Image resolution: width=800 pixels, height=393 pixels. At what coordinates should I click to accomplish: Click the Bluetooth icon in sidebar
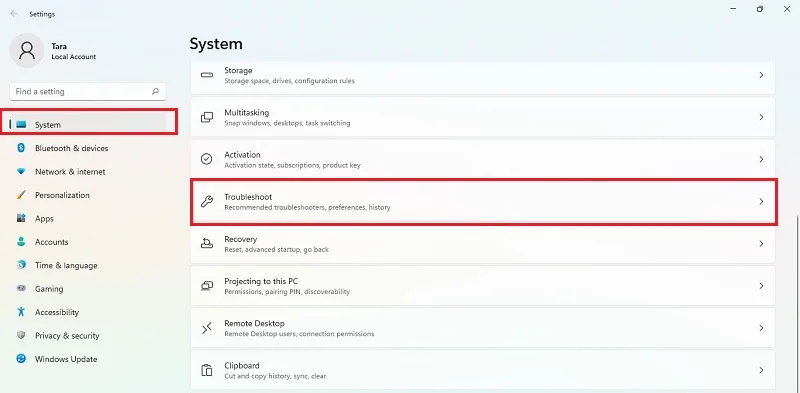pyautogui.click(x=21, y=148)
